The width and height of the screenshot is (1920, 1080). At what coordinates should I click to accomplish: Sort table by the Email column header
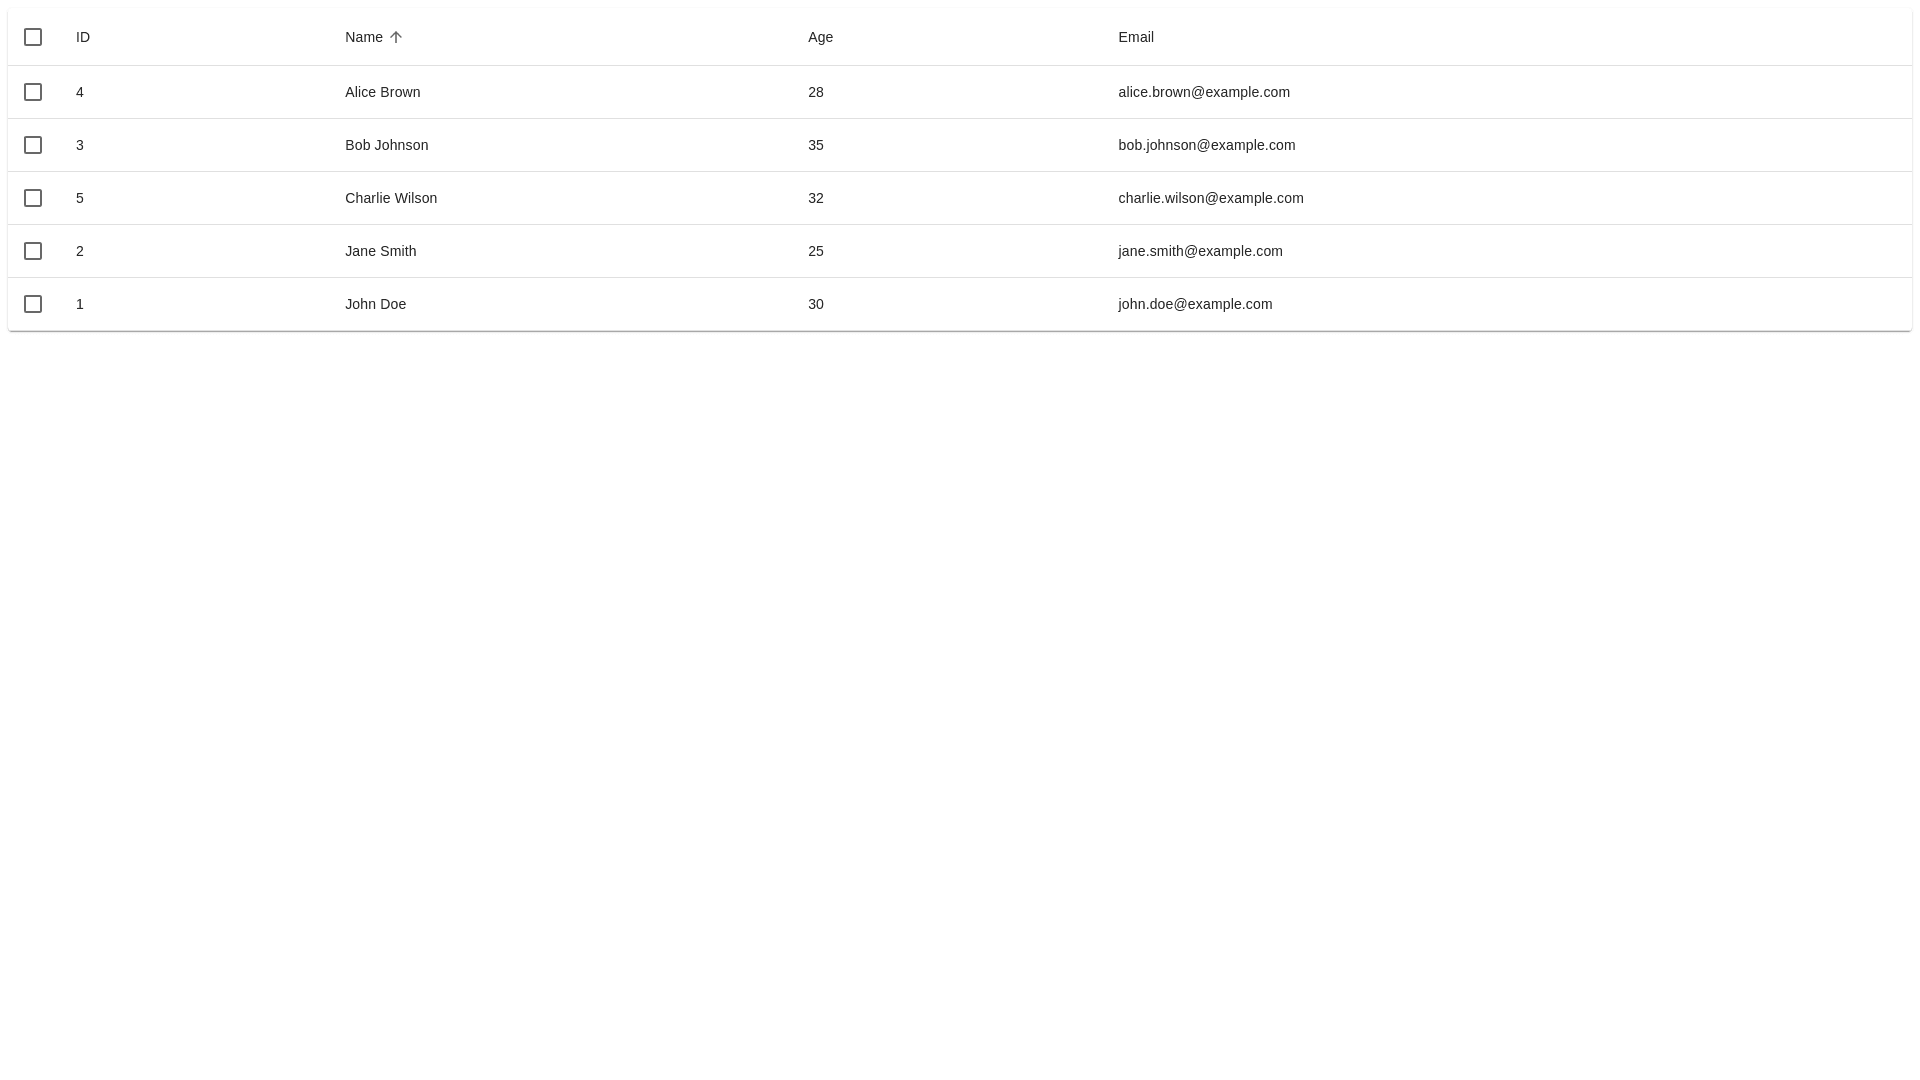click(1136, 37)
